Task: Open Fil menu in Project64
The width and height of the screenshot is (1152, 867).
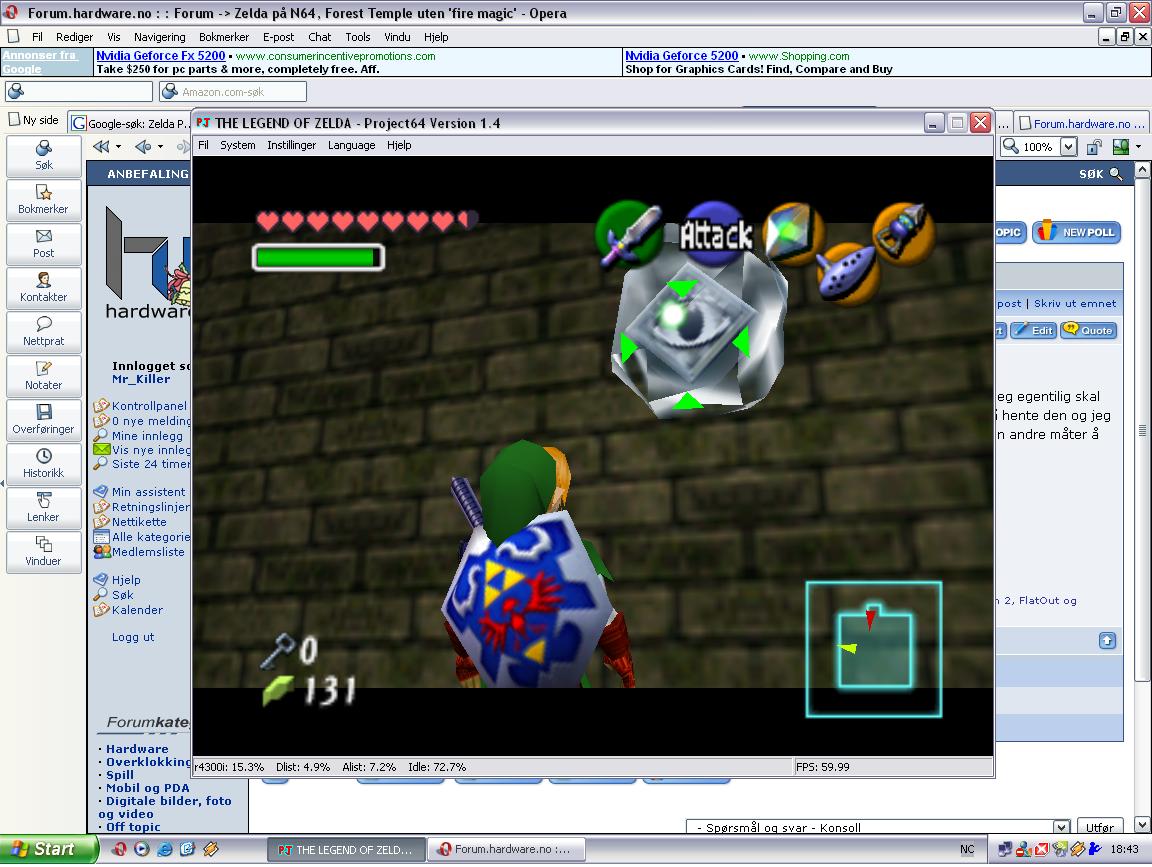Action: click(x=204, y=145)
